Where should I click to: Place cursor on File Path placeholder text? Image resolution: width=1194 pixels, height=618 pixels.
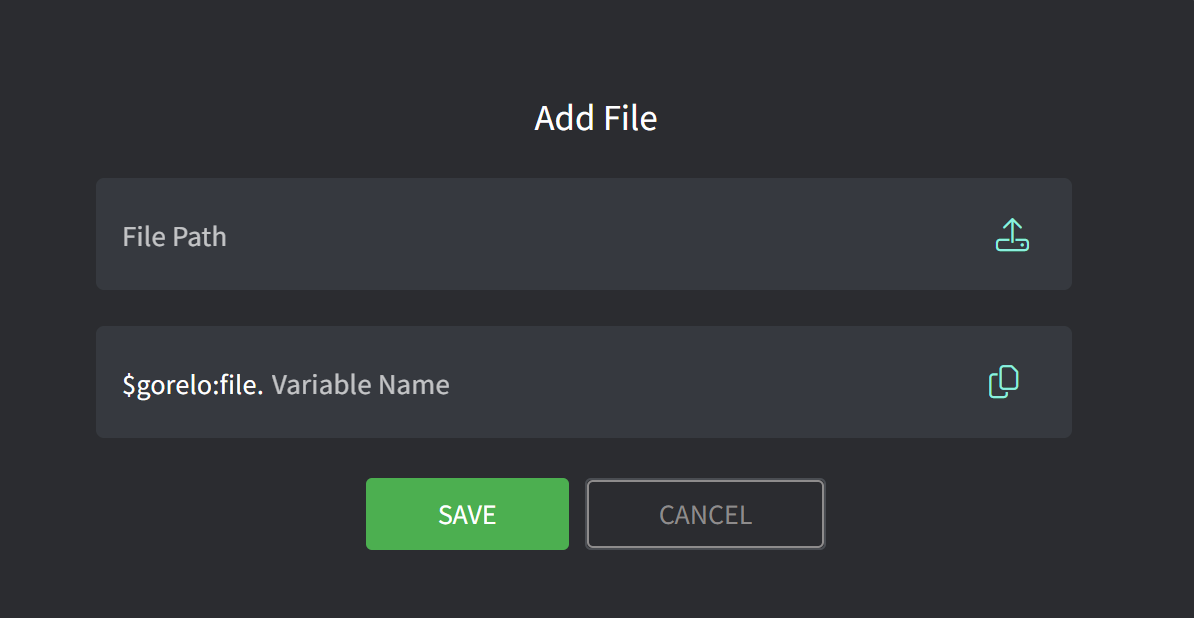coord(174,237)
